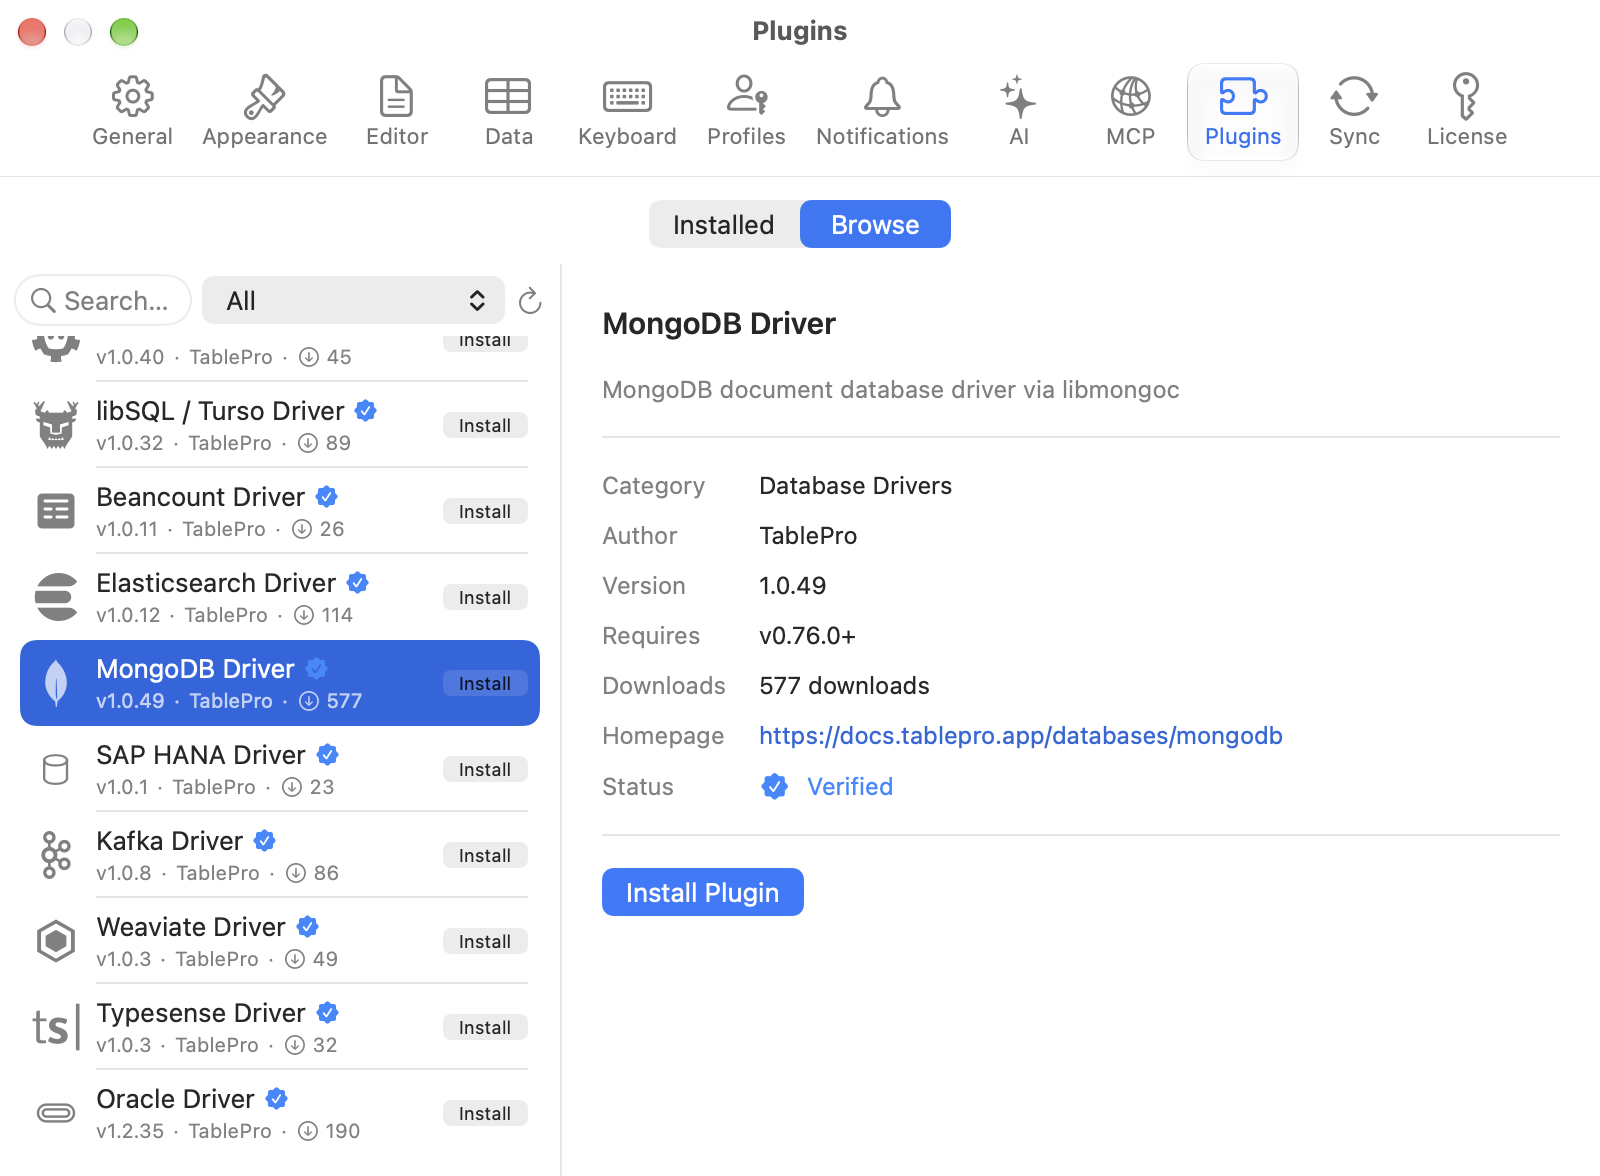This screenshot has width=1600, height=1176.
Task: Install the Kafka Driver
Action: pos(485,855)
